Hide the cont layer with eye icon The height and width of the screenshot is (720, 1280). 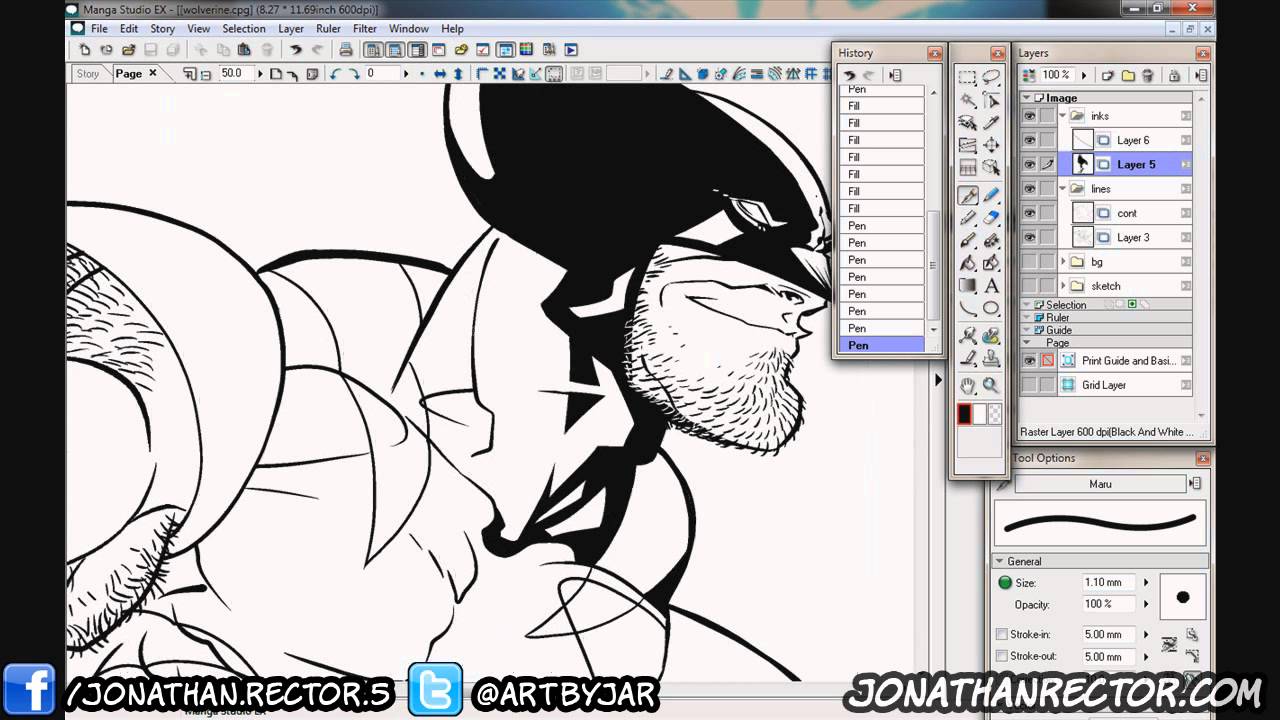coord(1029,213)
